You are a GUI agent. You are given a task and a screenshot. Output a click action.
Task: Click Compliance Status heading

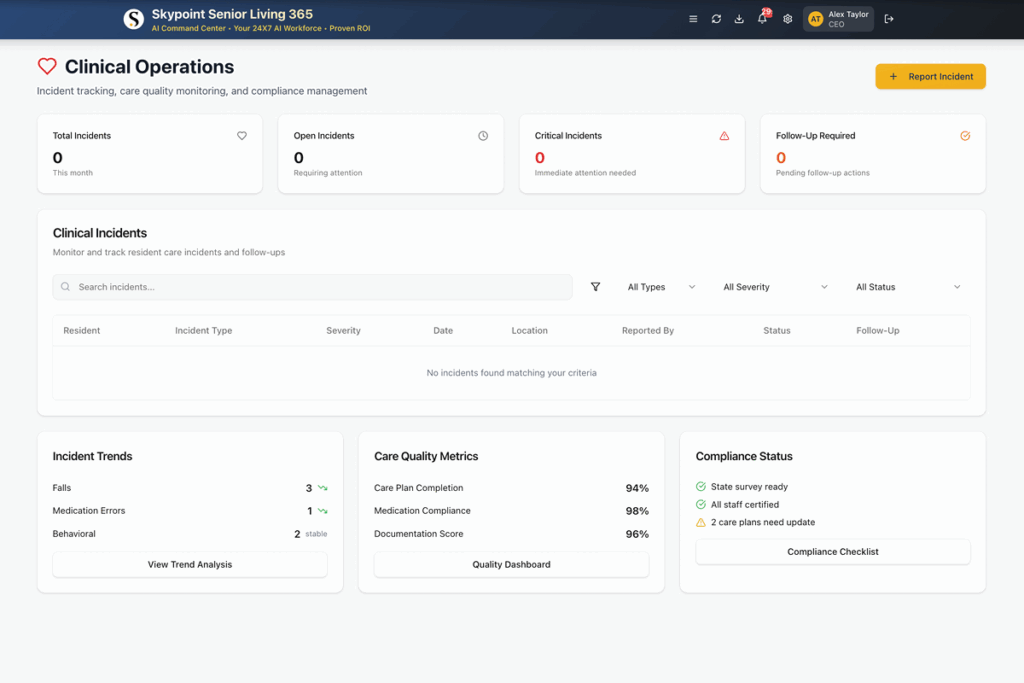pyautogui.click(x=744, y=456)
